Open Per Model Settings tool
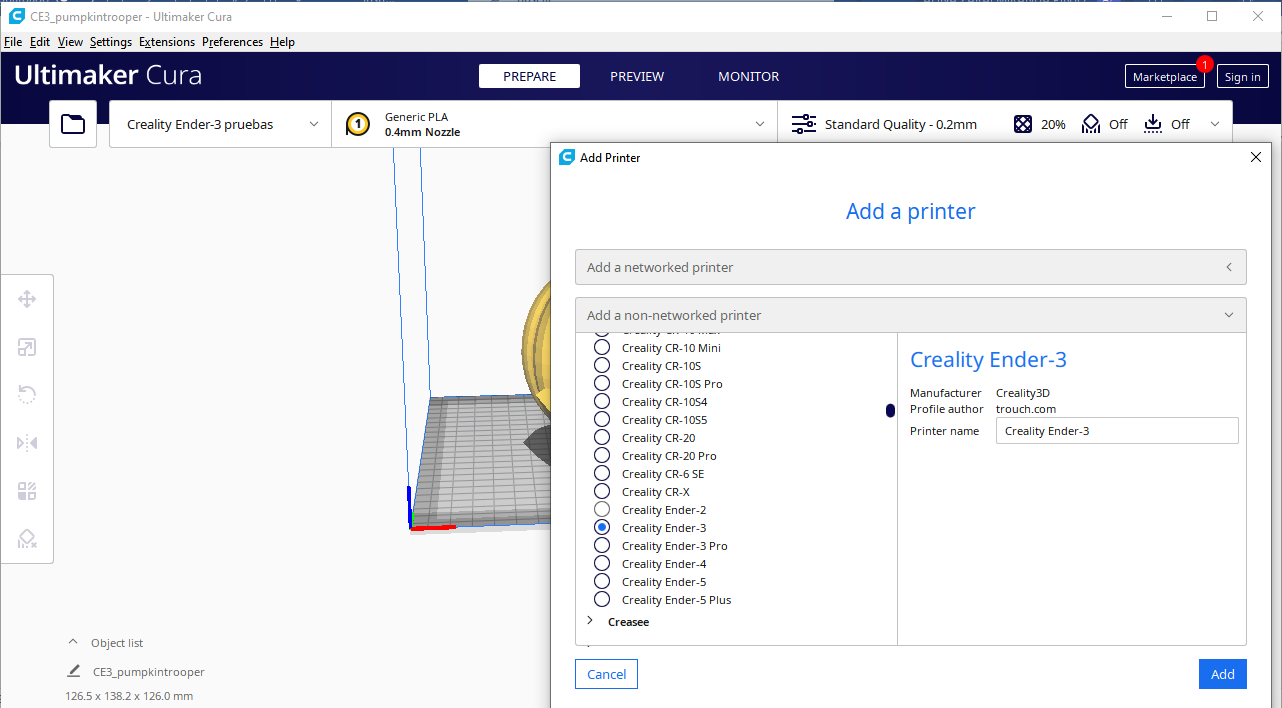 pos(27,491)
